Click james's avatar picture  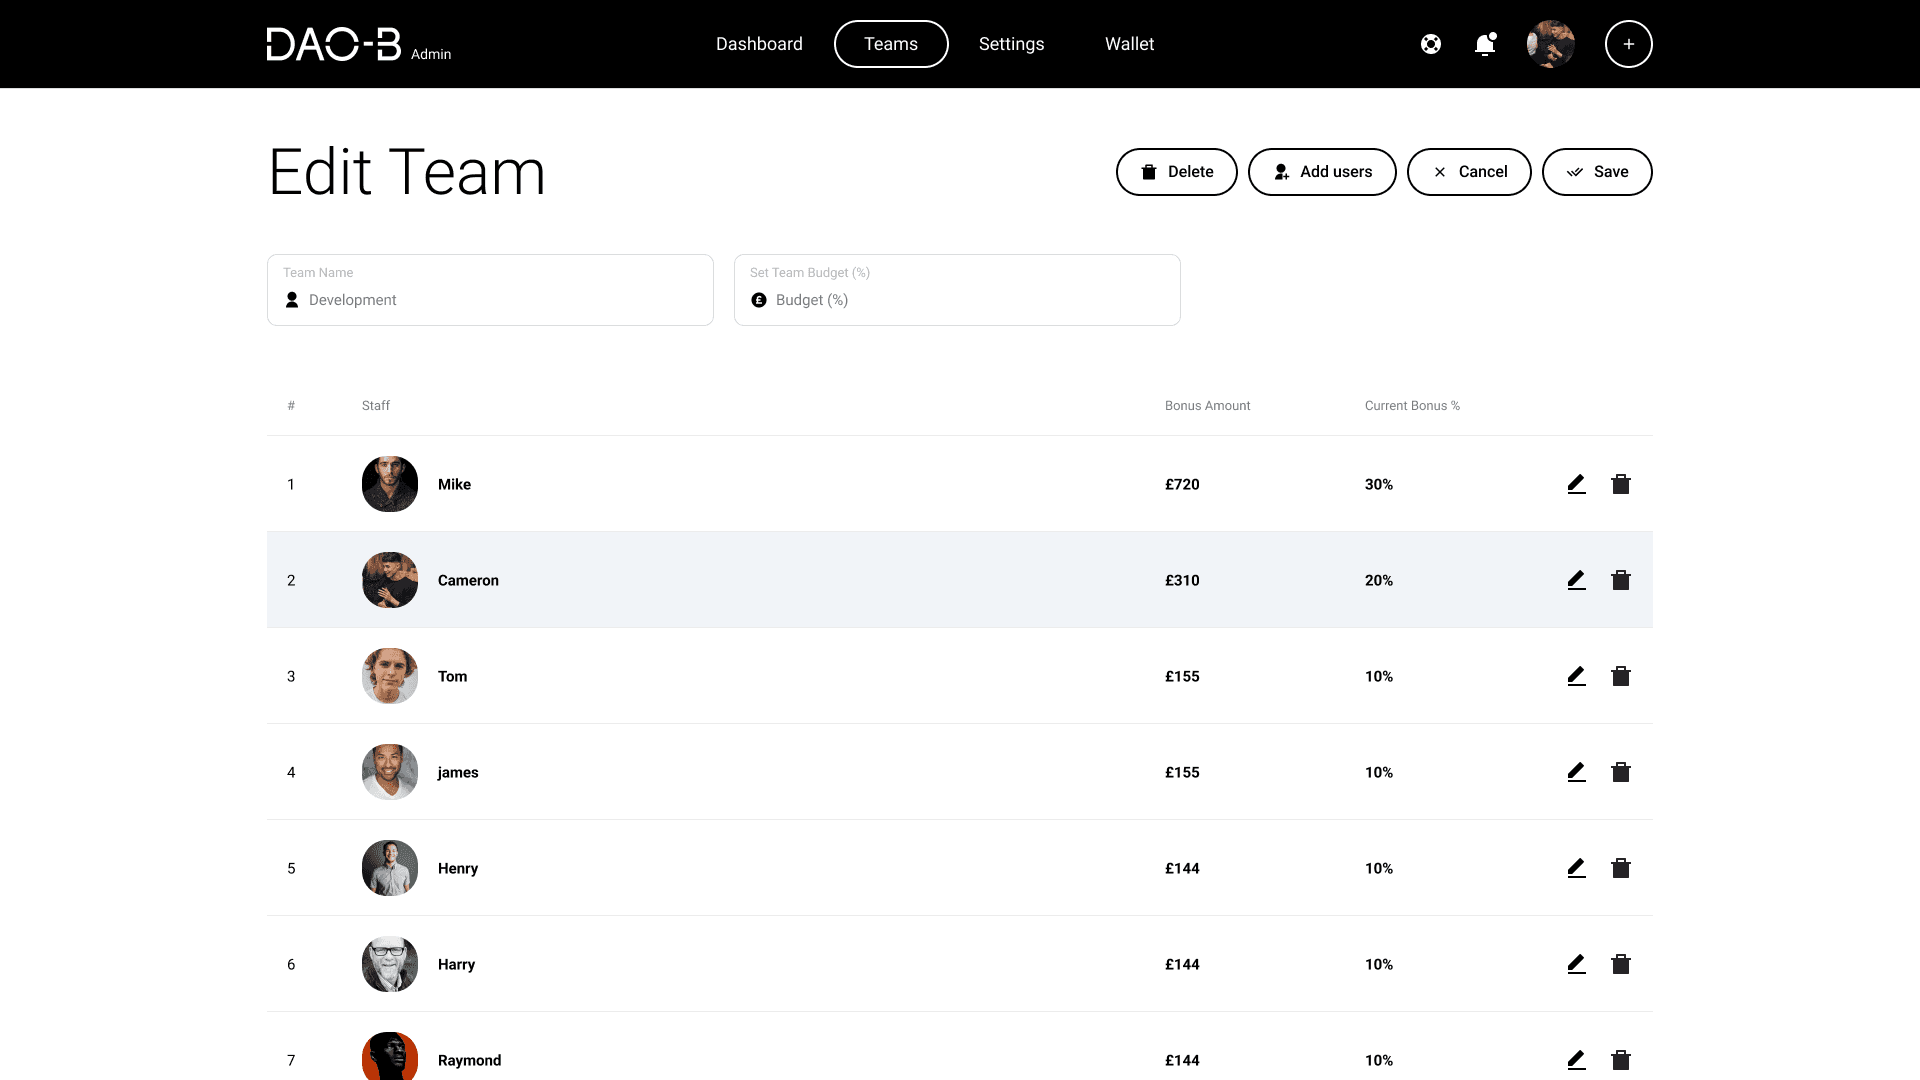click(390, 772)
